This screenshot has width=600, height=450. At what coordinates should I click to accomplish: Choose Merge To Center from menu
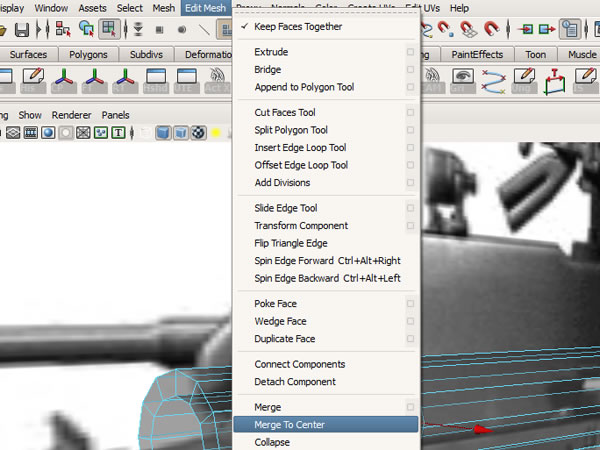326,424
